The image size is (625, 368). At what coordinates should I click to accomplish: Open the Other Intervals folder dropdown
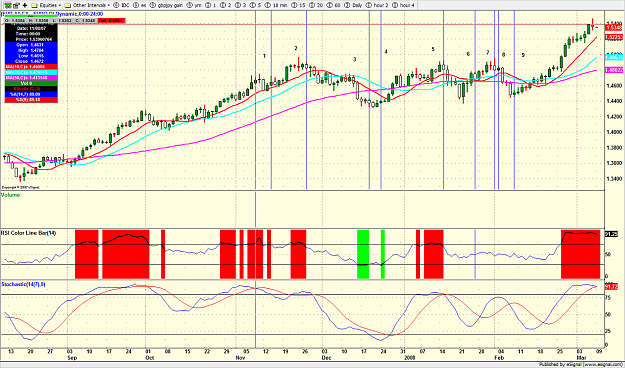(x=87, y=6)
